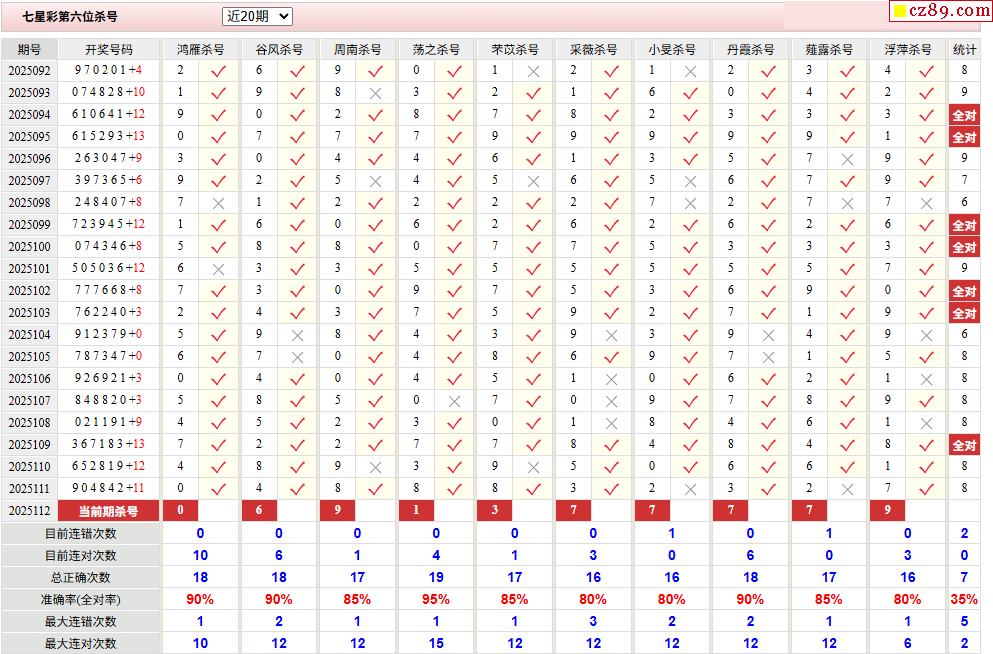This screenshot has height=654, width=993.
Task: Click the 采薇 cross mark in row 2025108
Action: tap(611, 423)
